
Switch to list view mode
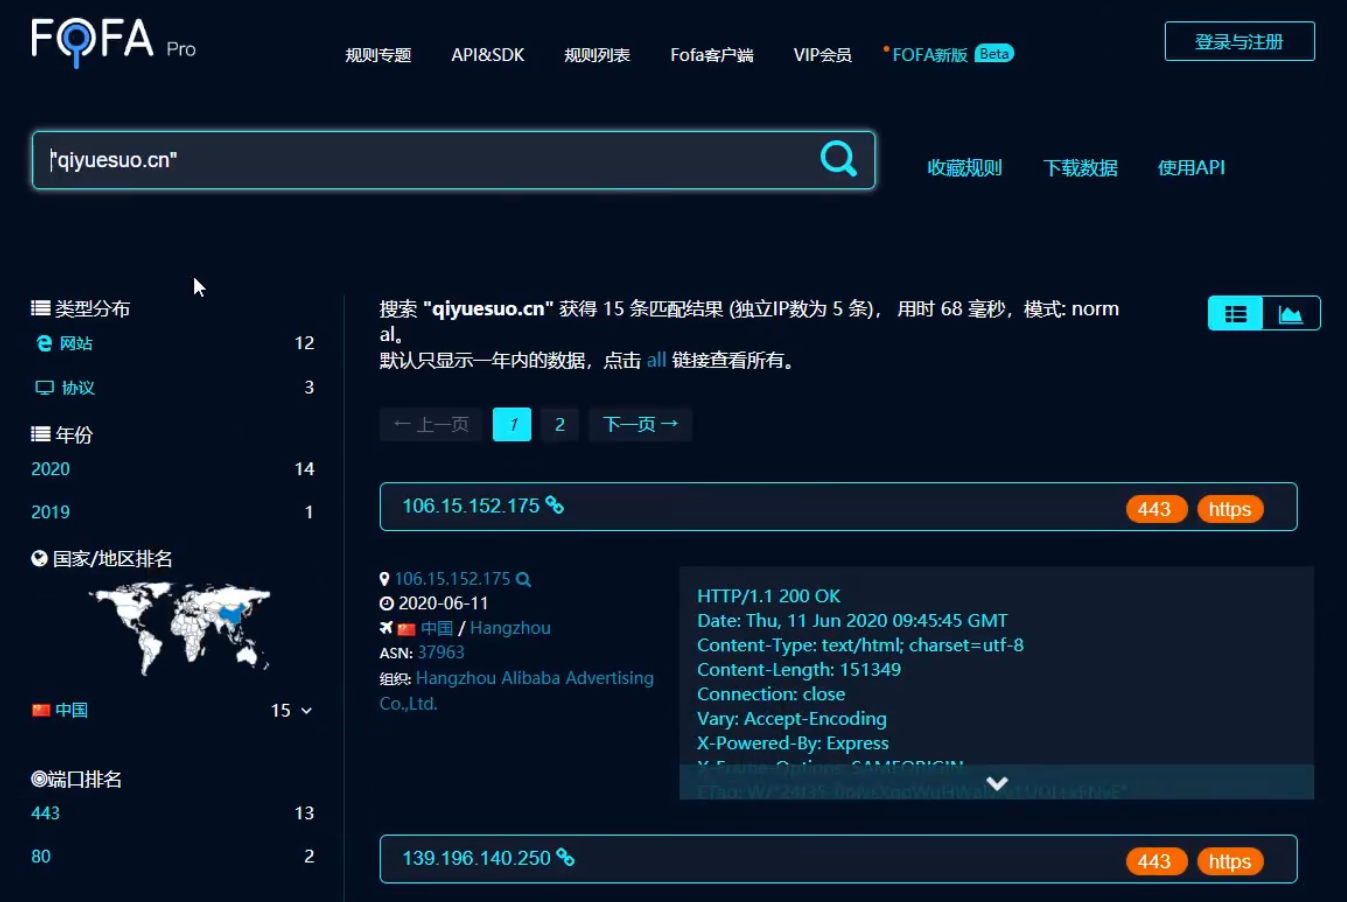click(x=1235, y=314)
